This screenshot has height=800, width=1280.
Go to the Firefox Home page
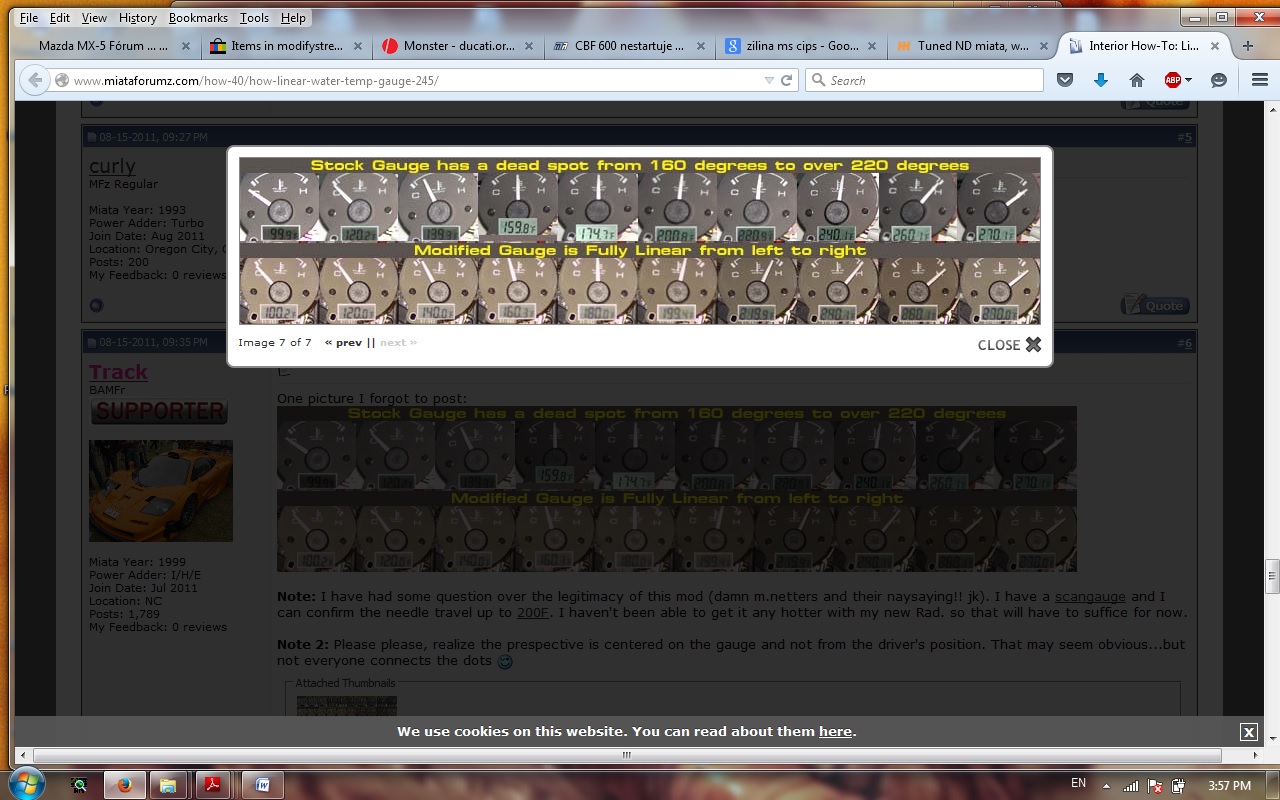tap(1137, 80)
